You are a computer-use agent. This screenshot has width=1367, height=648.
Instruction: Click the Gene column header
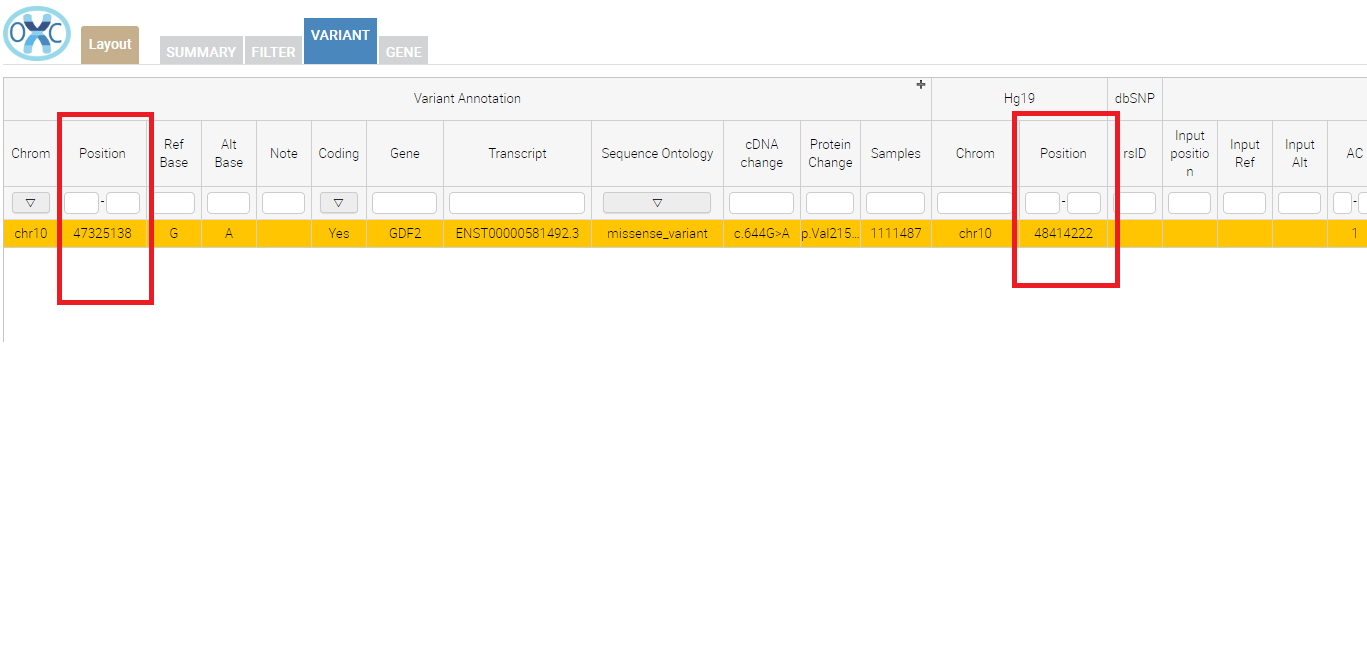[x=404, y=153]
